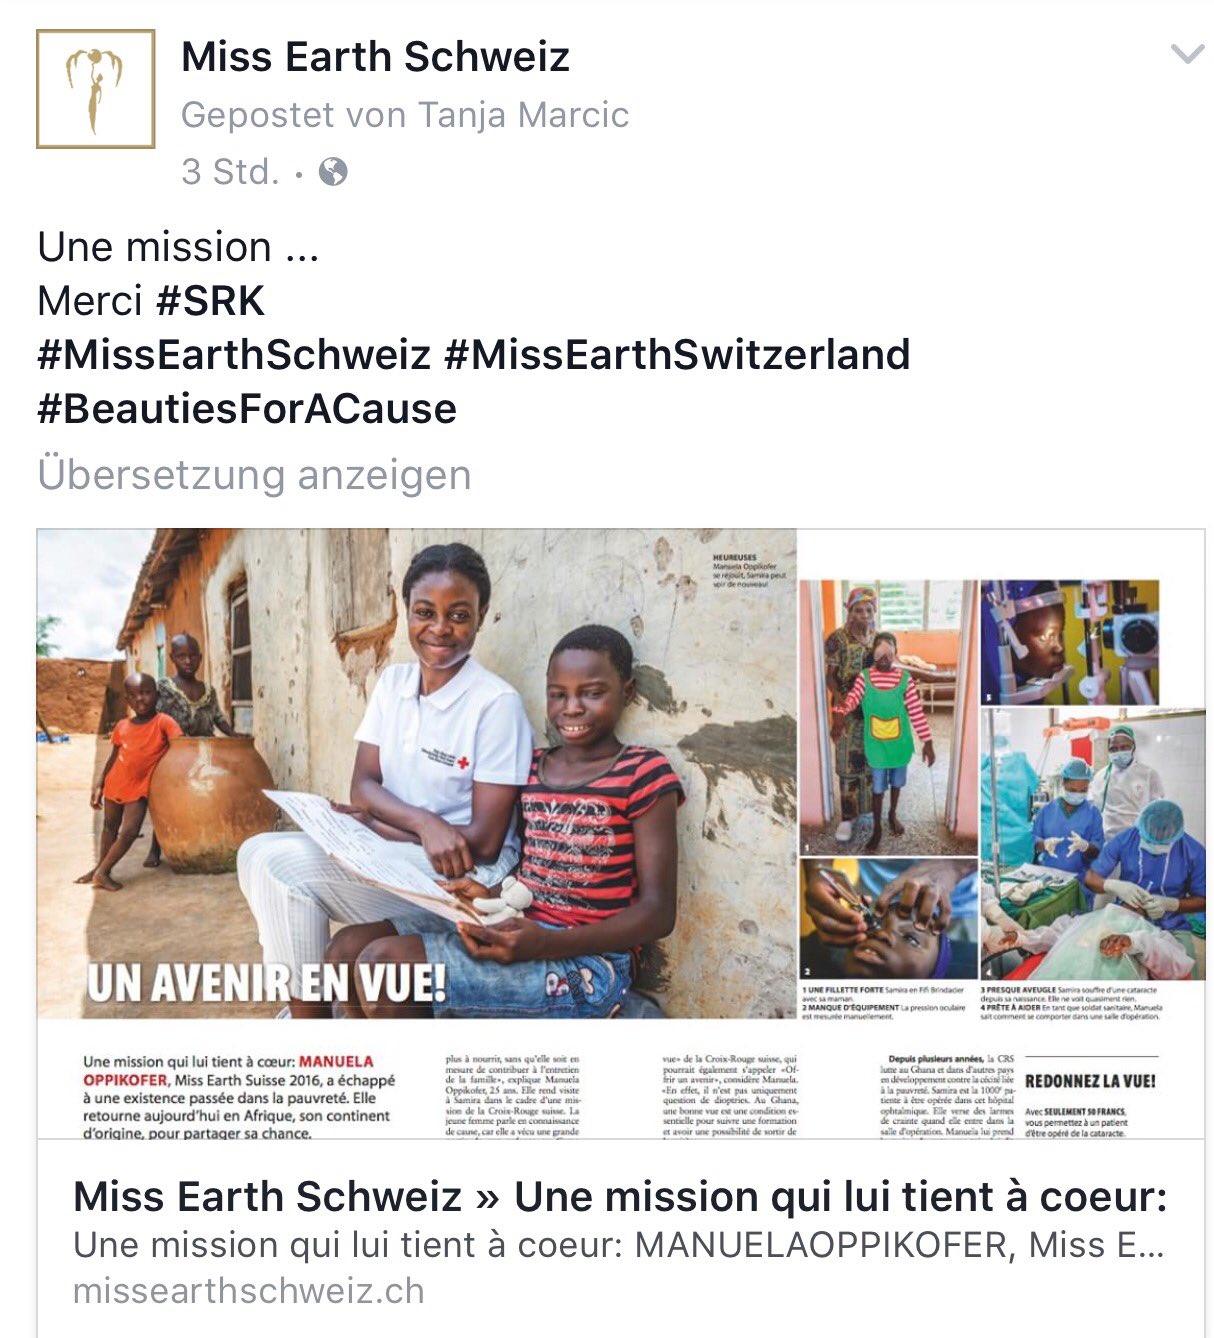Viewport: 1214px width, 1338px height.
Task: Open the magazine article main photo
Action: (417, 773)
